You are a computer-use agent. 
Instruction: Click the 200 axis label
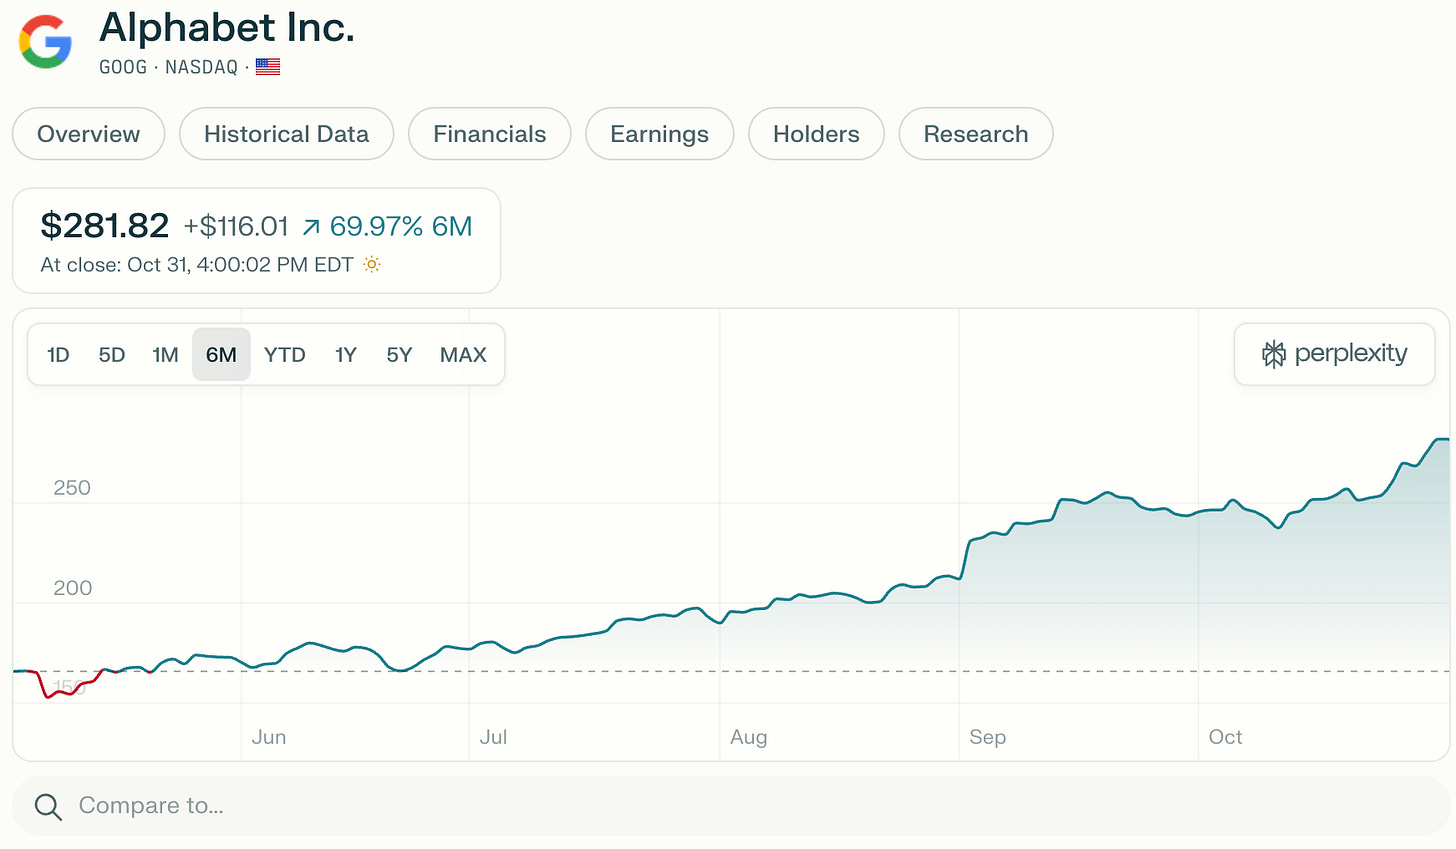[x=72, y=588]
